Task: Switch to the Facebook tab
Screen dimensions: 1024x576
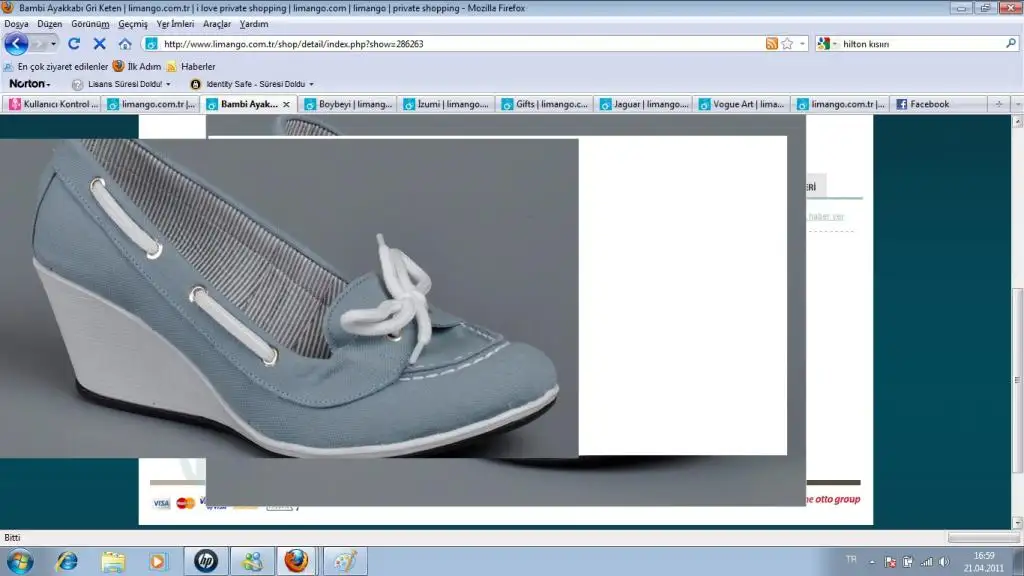Action: (929, 104)
